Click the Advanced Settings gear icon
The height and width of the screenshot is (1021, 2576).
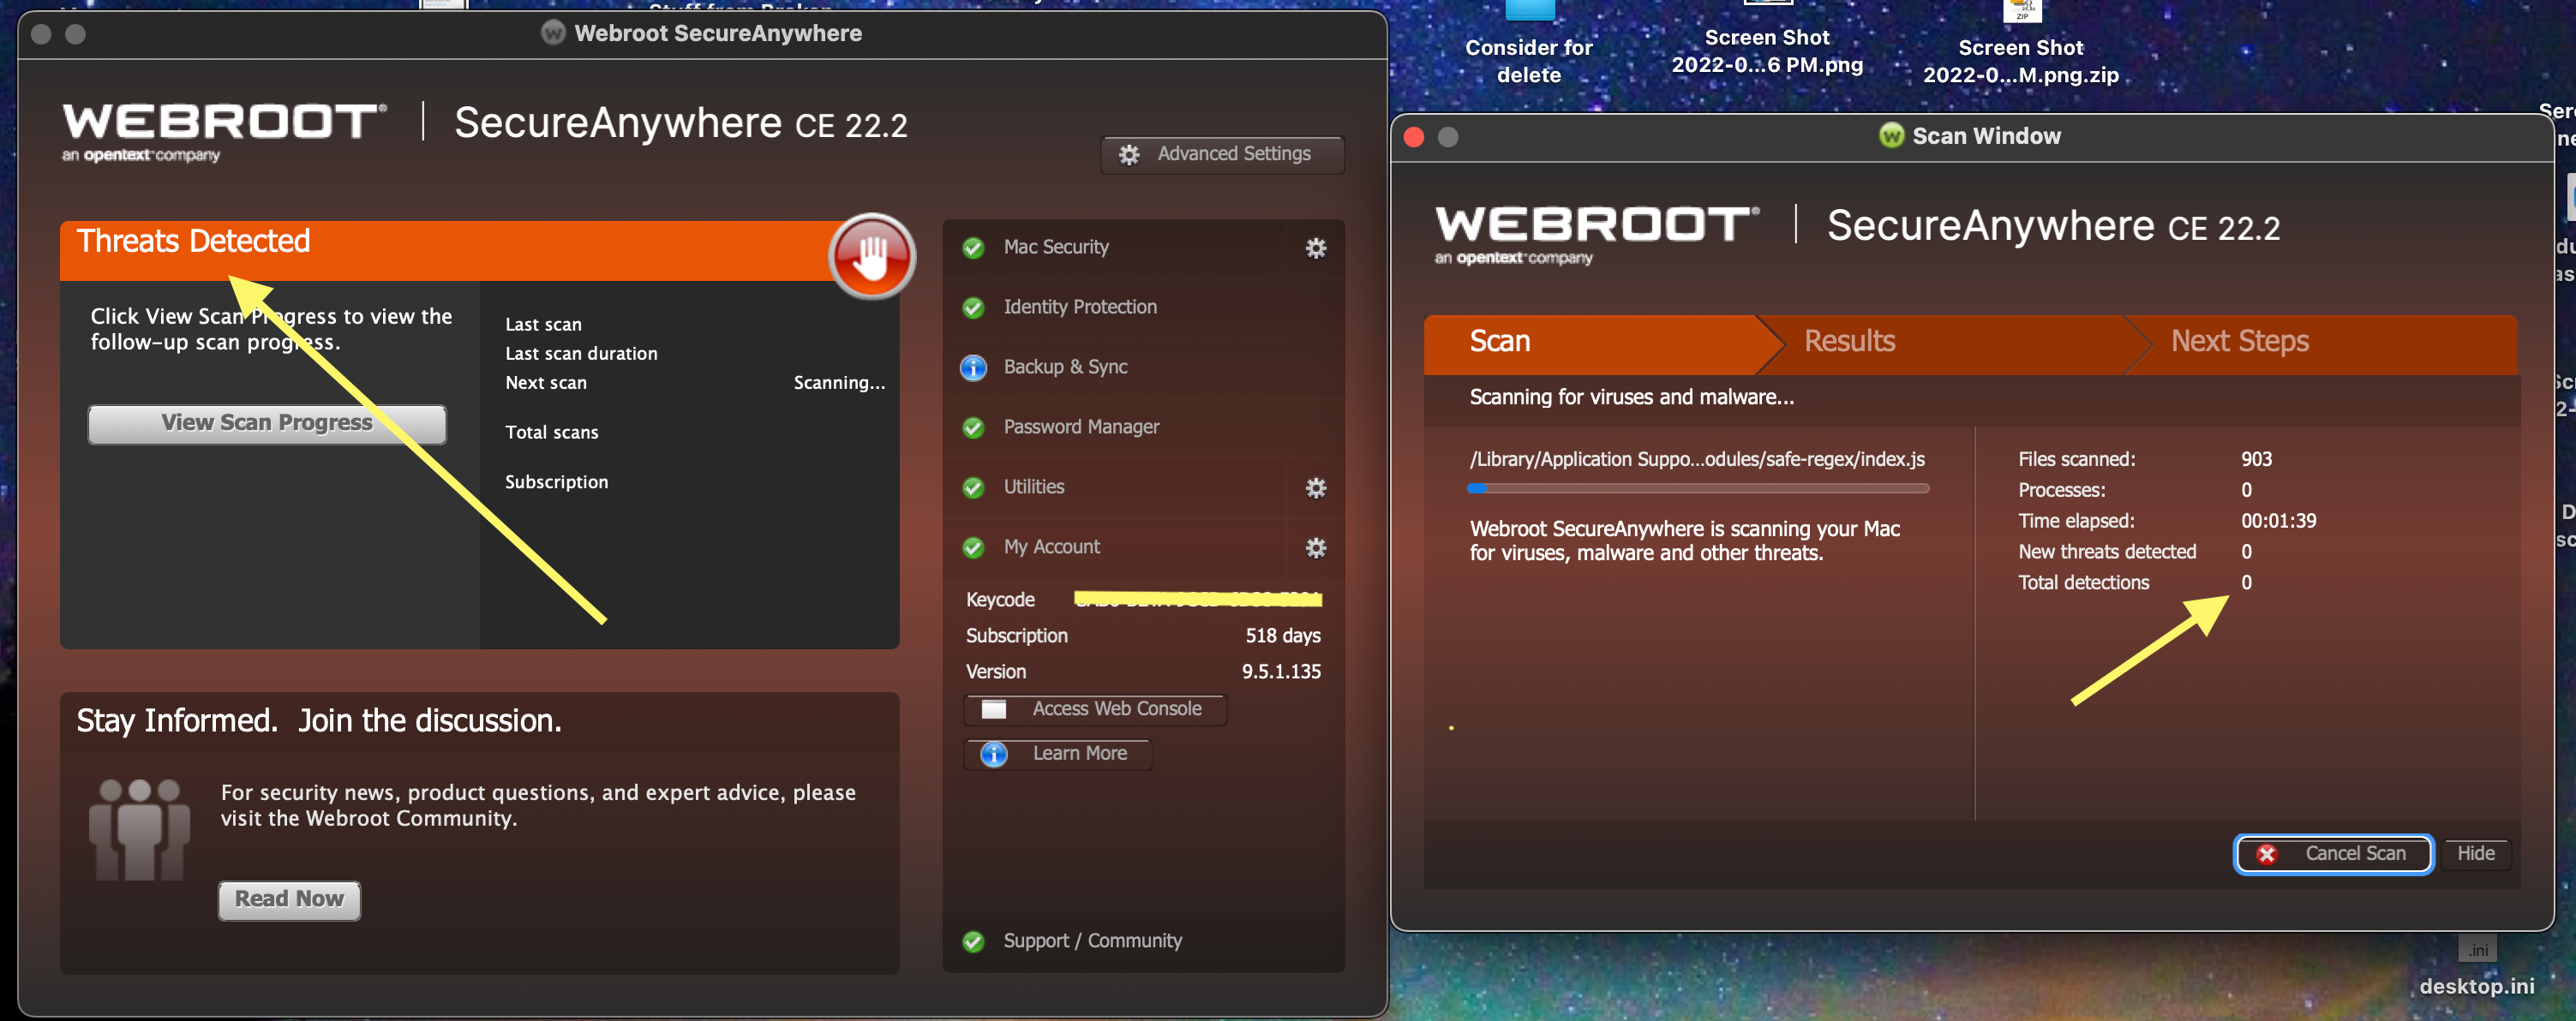1129,155
